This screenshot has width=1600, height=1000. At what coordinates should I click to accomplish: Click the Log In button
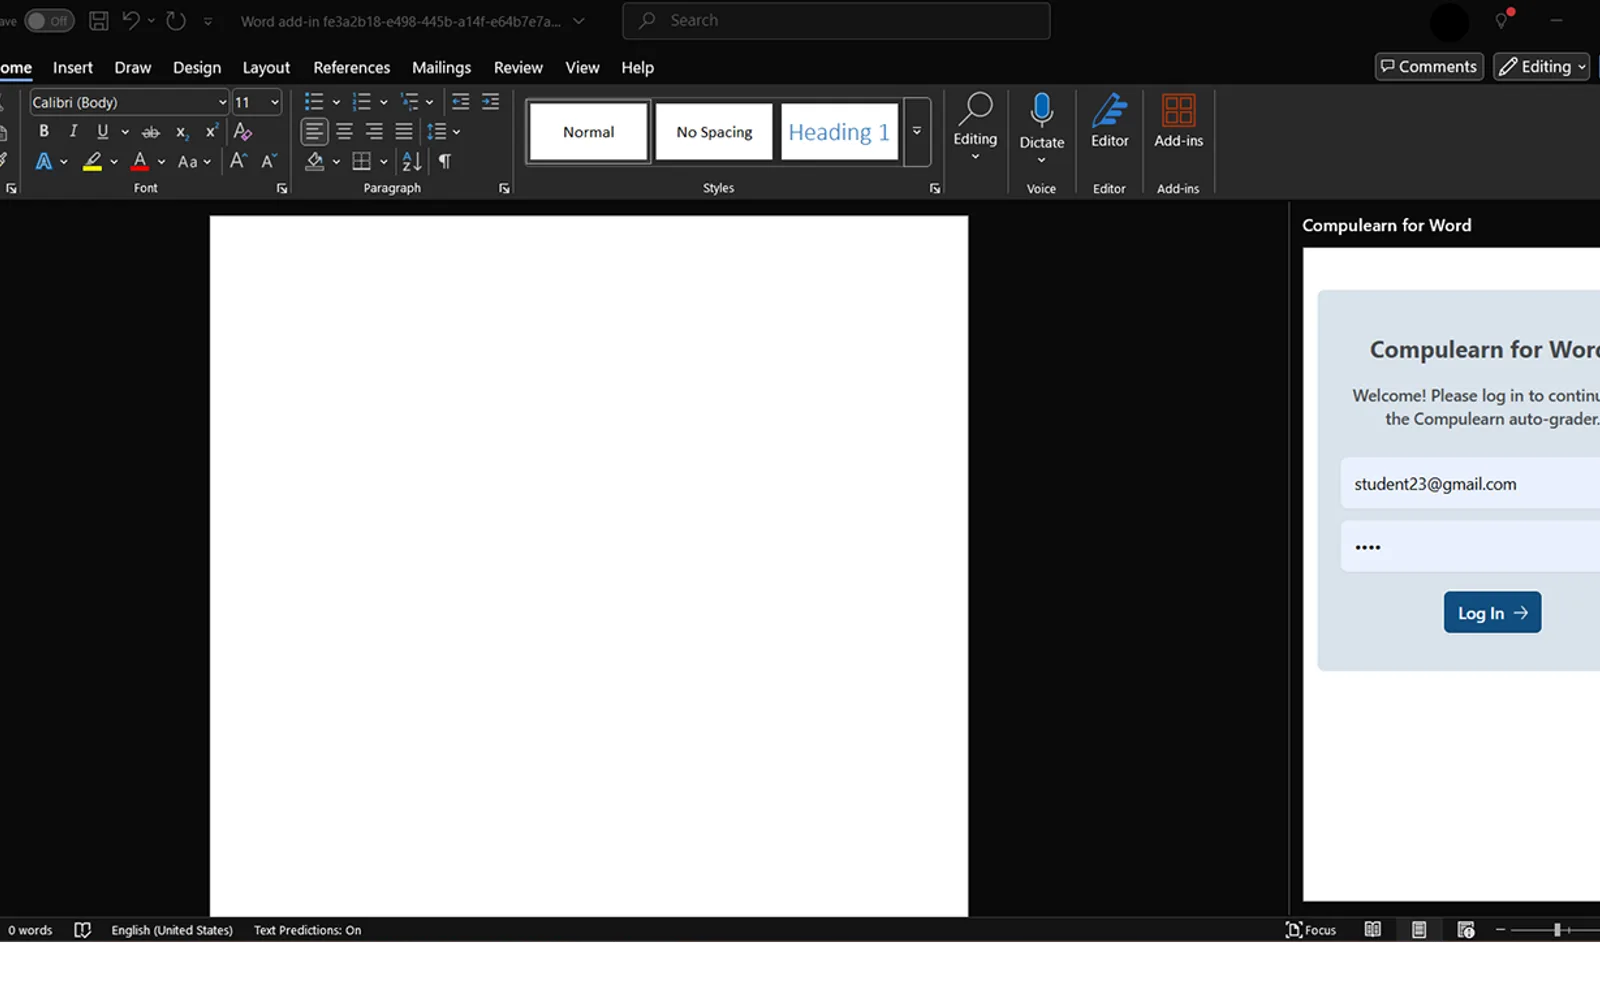(1492, 612)
